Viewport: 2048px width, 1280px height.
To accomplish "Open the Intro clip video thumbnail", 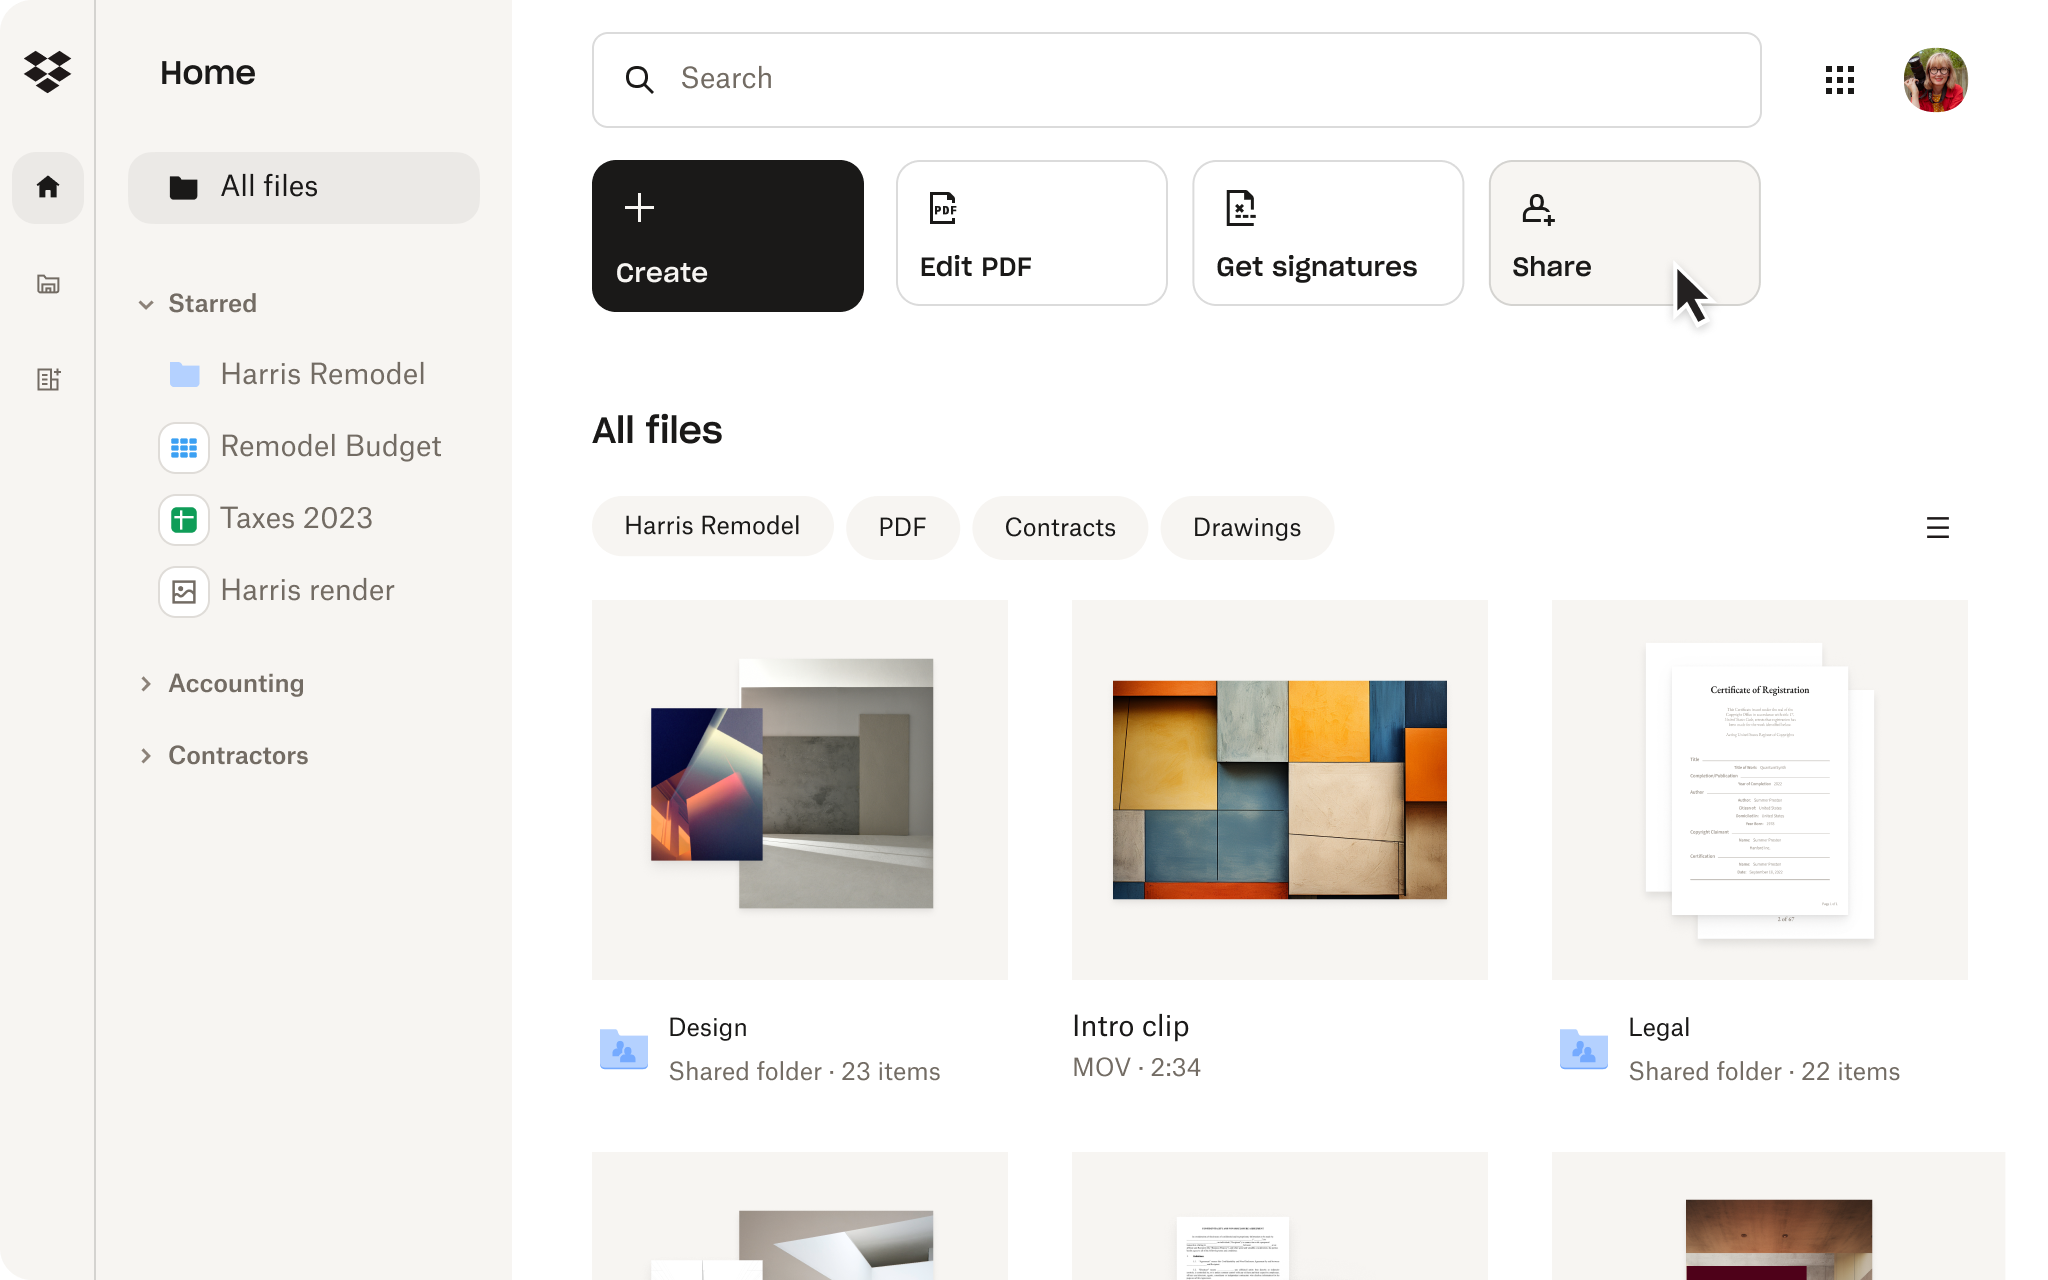I will point(1279,789).
